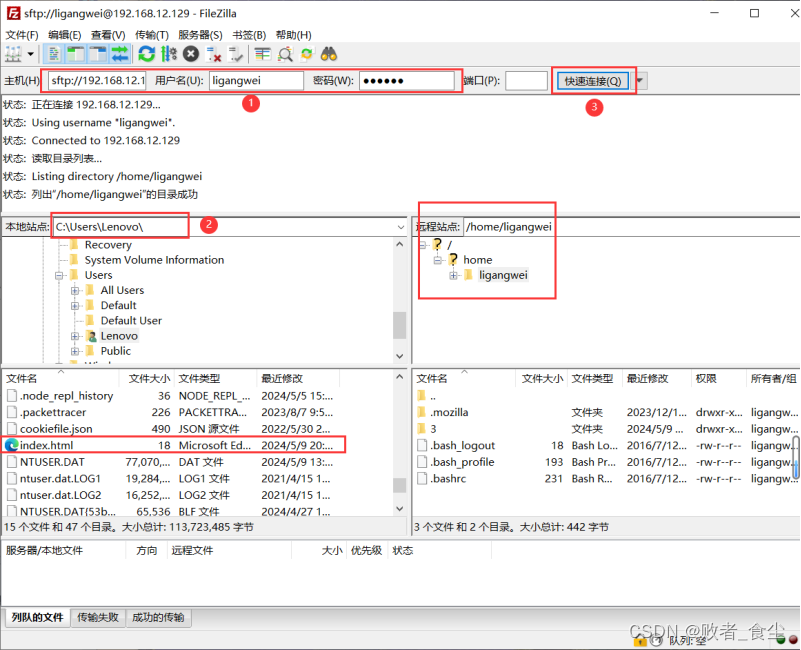Click local tree scrollbar down arrow

tap(399, 356)
